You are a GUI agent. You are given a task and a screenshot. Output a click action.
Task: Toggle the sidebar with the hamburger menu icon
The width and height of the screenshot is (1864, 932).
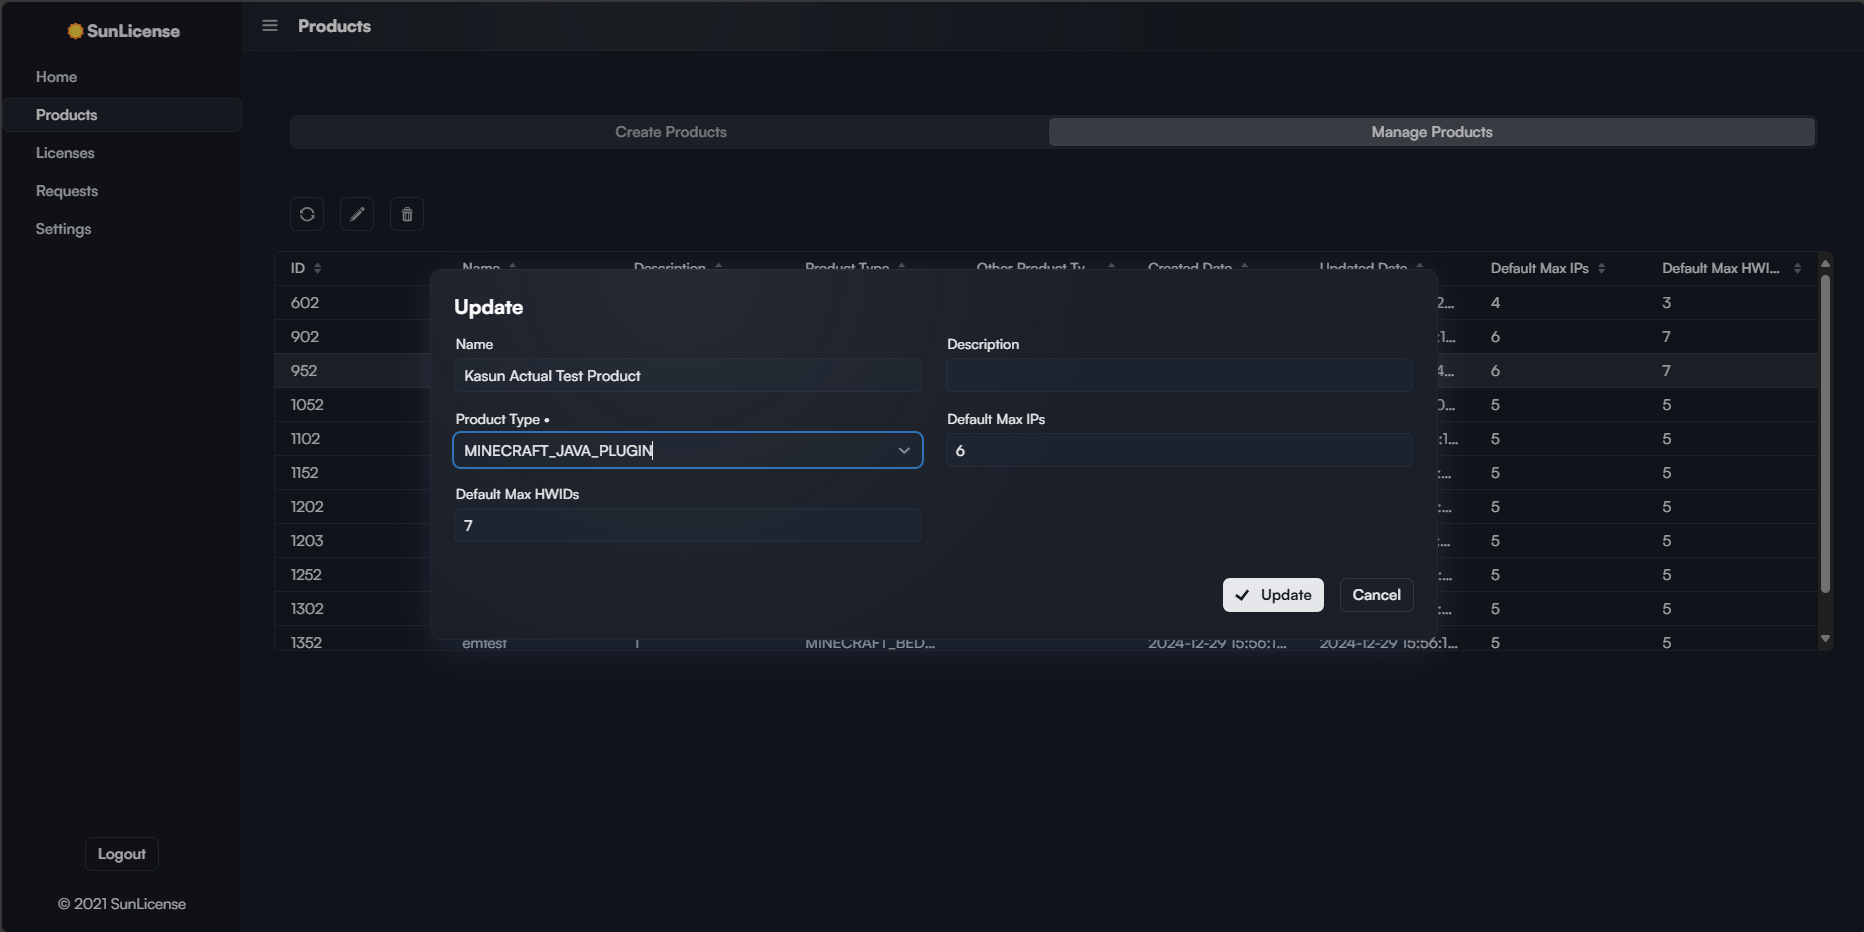tap(270, 26)
